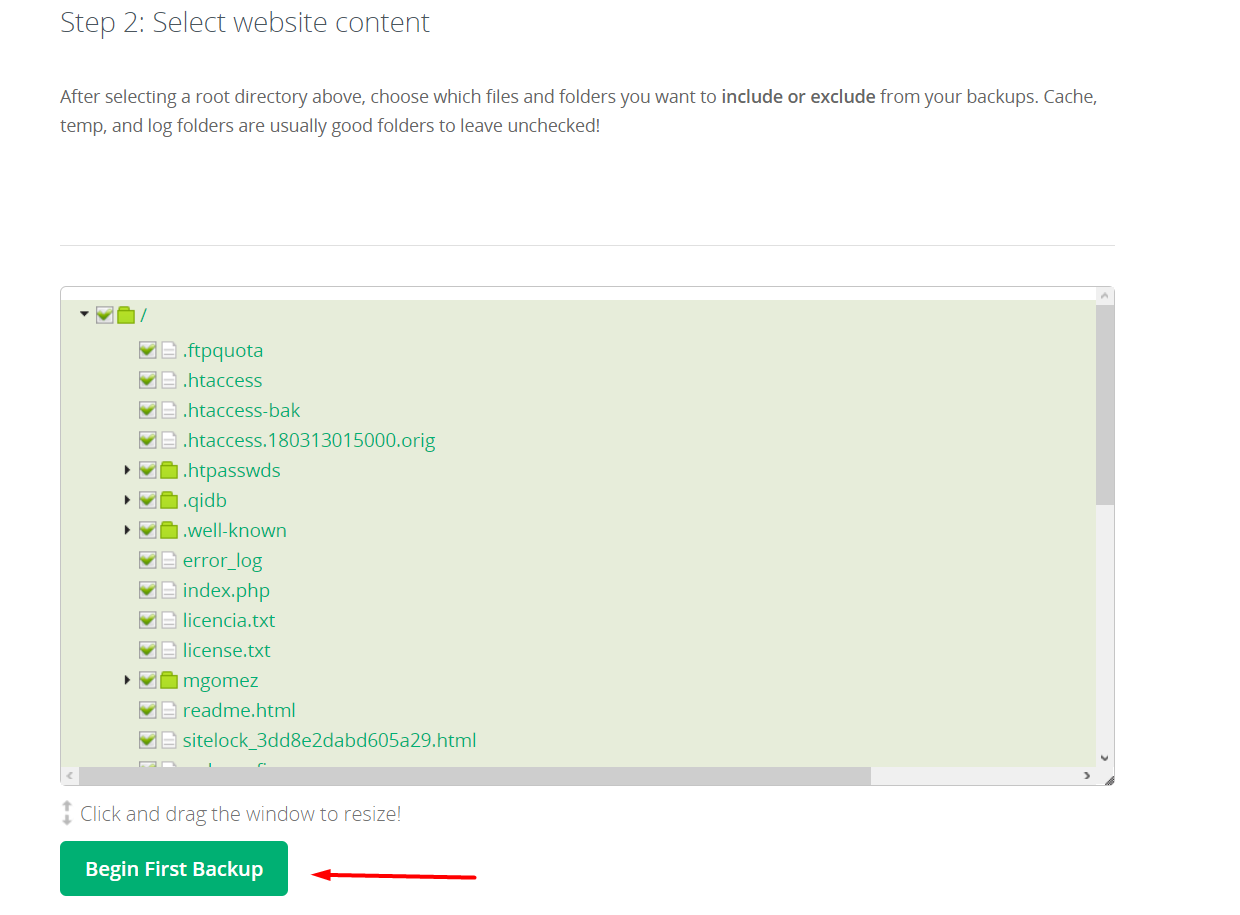Uncheck the error_log checkbox
1240x915 pixels.
tap(147, 560)
